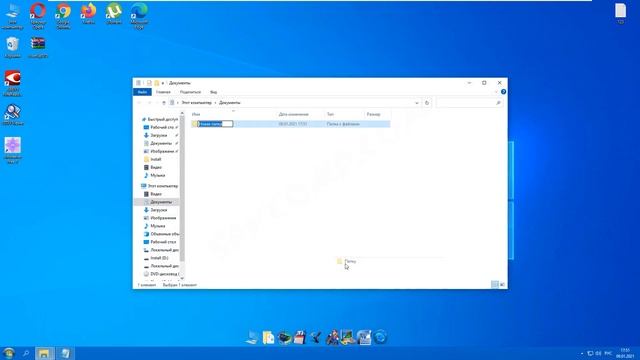
Task: Click the navigation pane scrollbar down arrow
Action: pos(182,278)
